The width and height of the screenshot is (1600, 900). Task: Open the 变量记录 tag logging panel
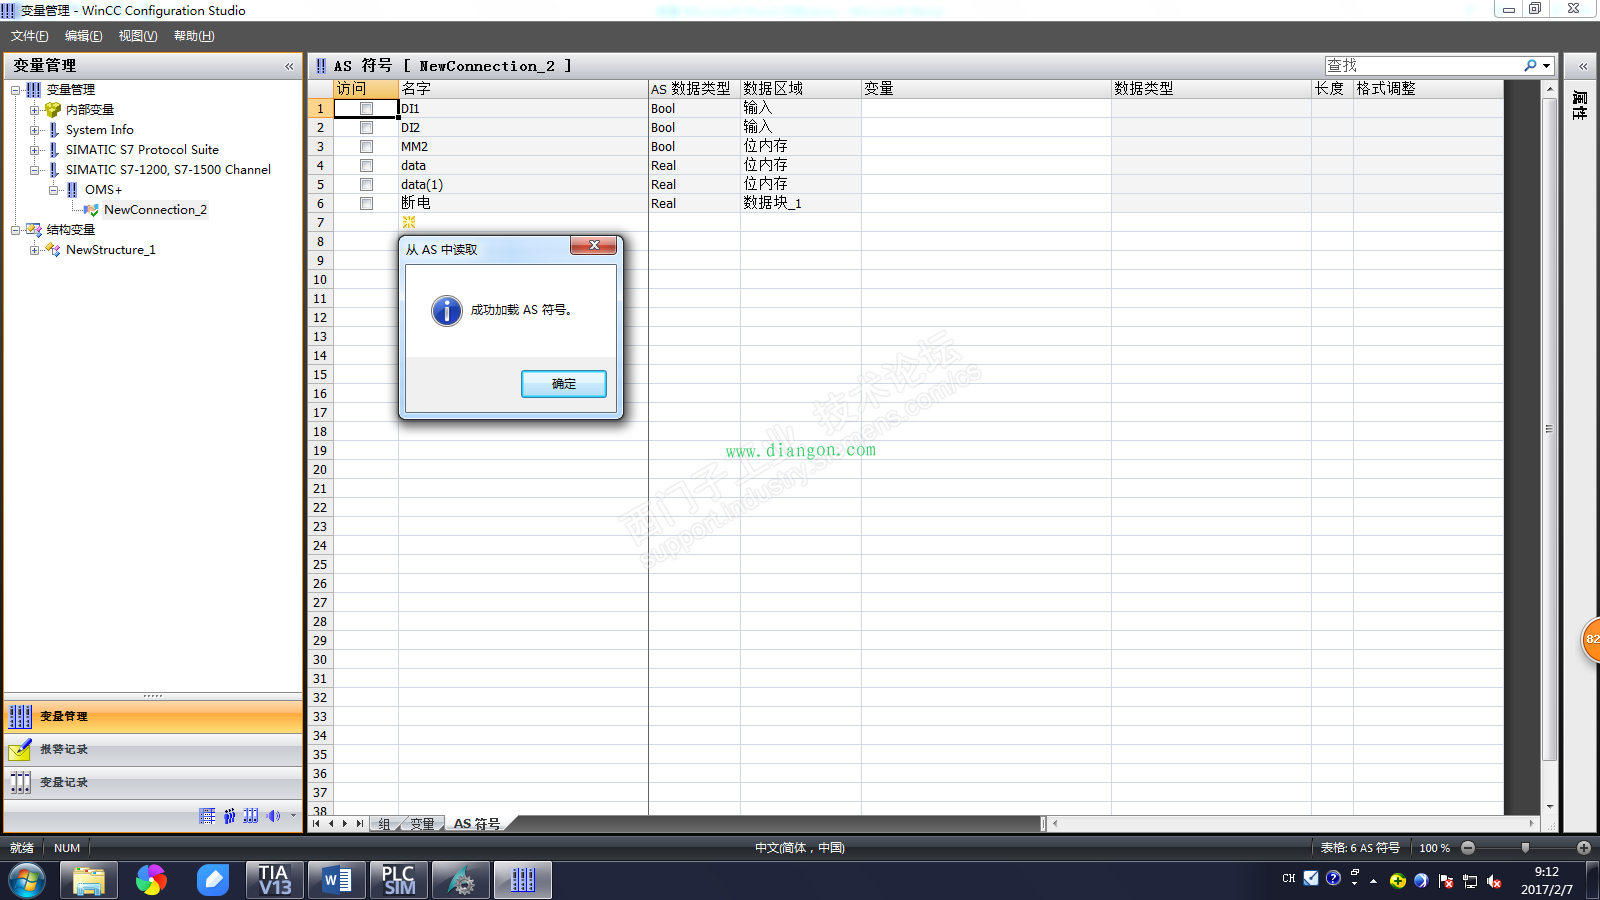(x=63, y=782)
